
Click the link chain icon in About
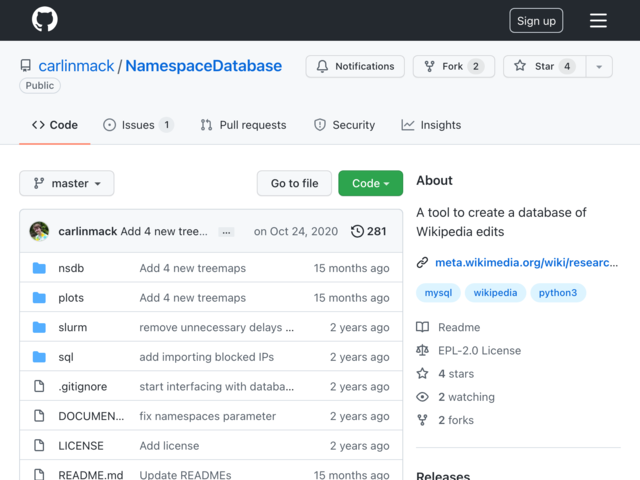click(422, 262)
